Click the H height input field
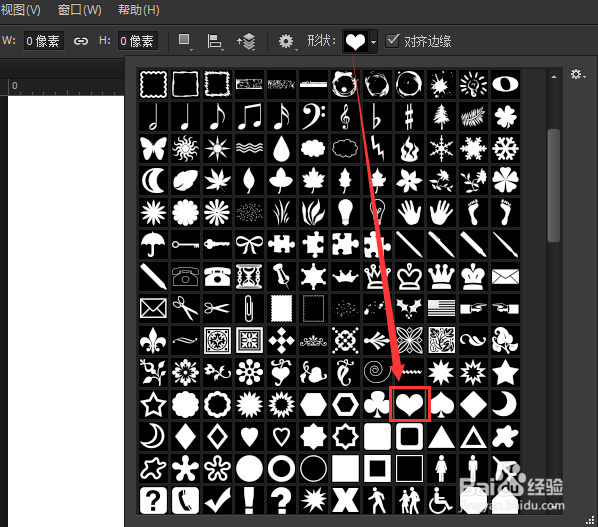This screenshot has height=527, width=598. point(137,41)
